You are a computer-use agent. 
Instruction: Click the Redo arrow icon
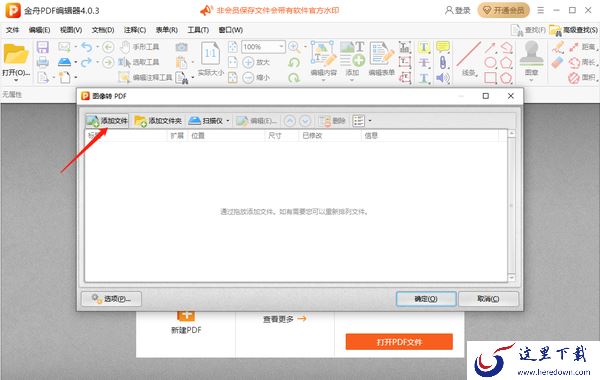coord(87,62)
